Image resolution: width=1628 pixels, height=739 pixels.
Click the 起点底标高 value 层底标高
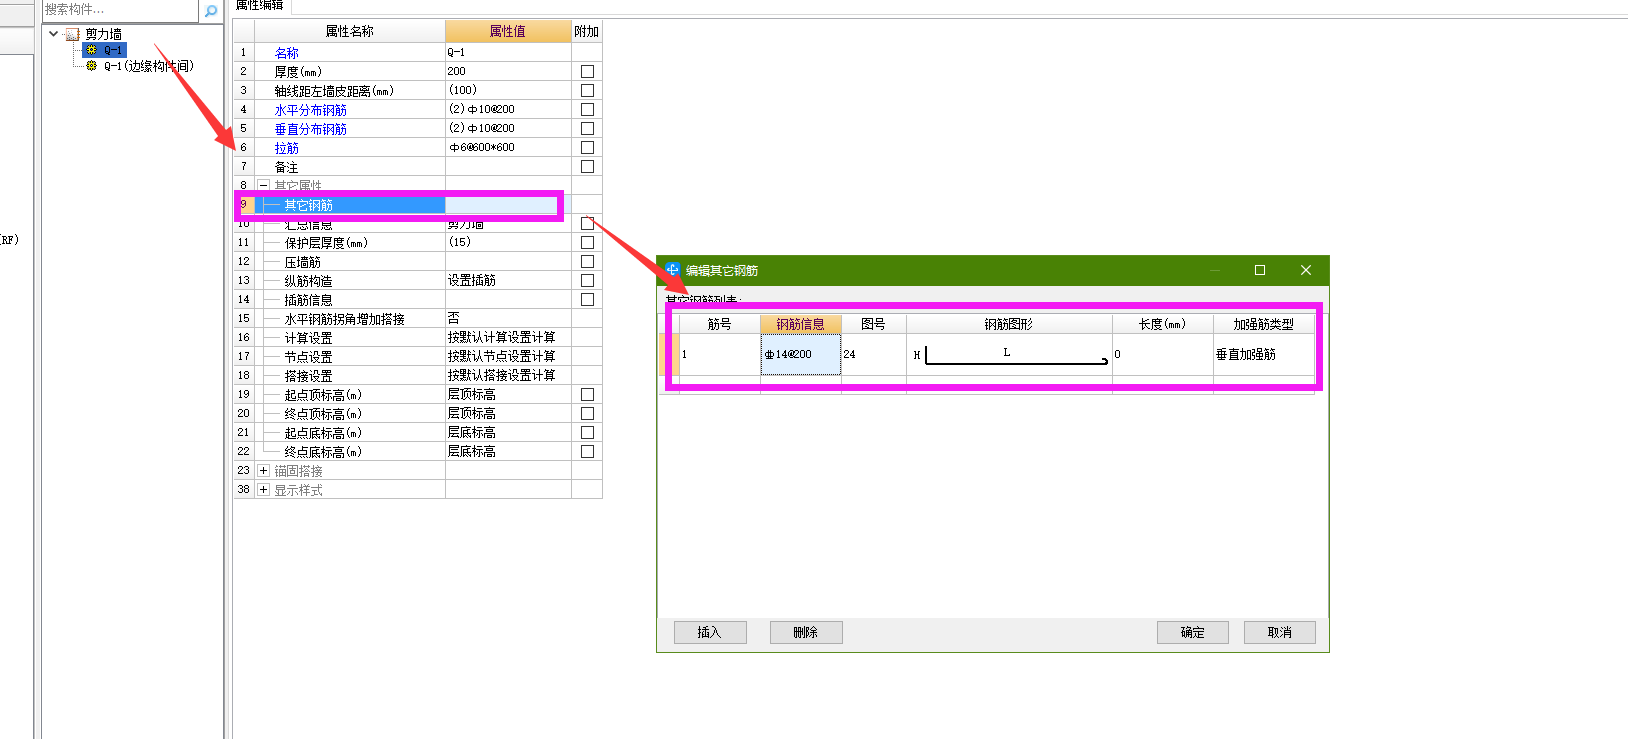[508, 432]
